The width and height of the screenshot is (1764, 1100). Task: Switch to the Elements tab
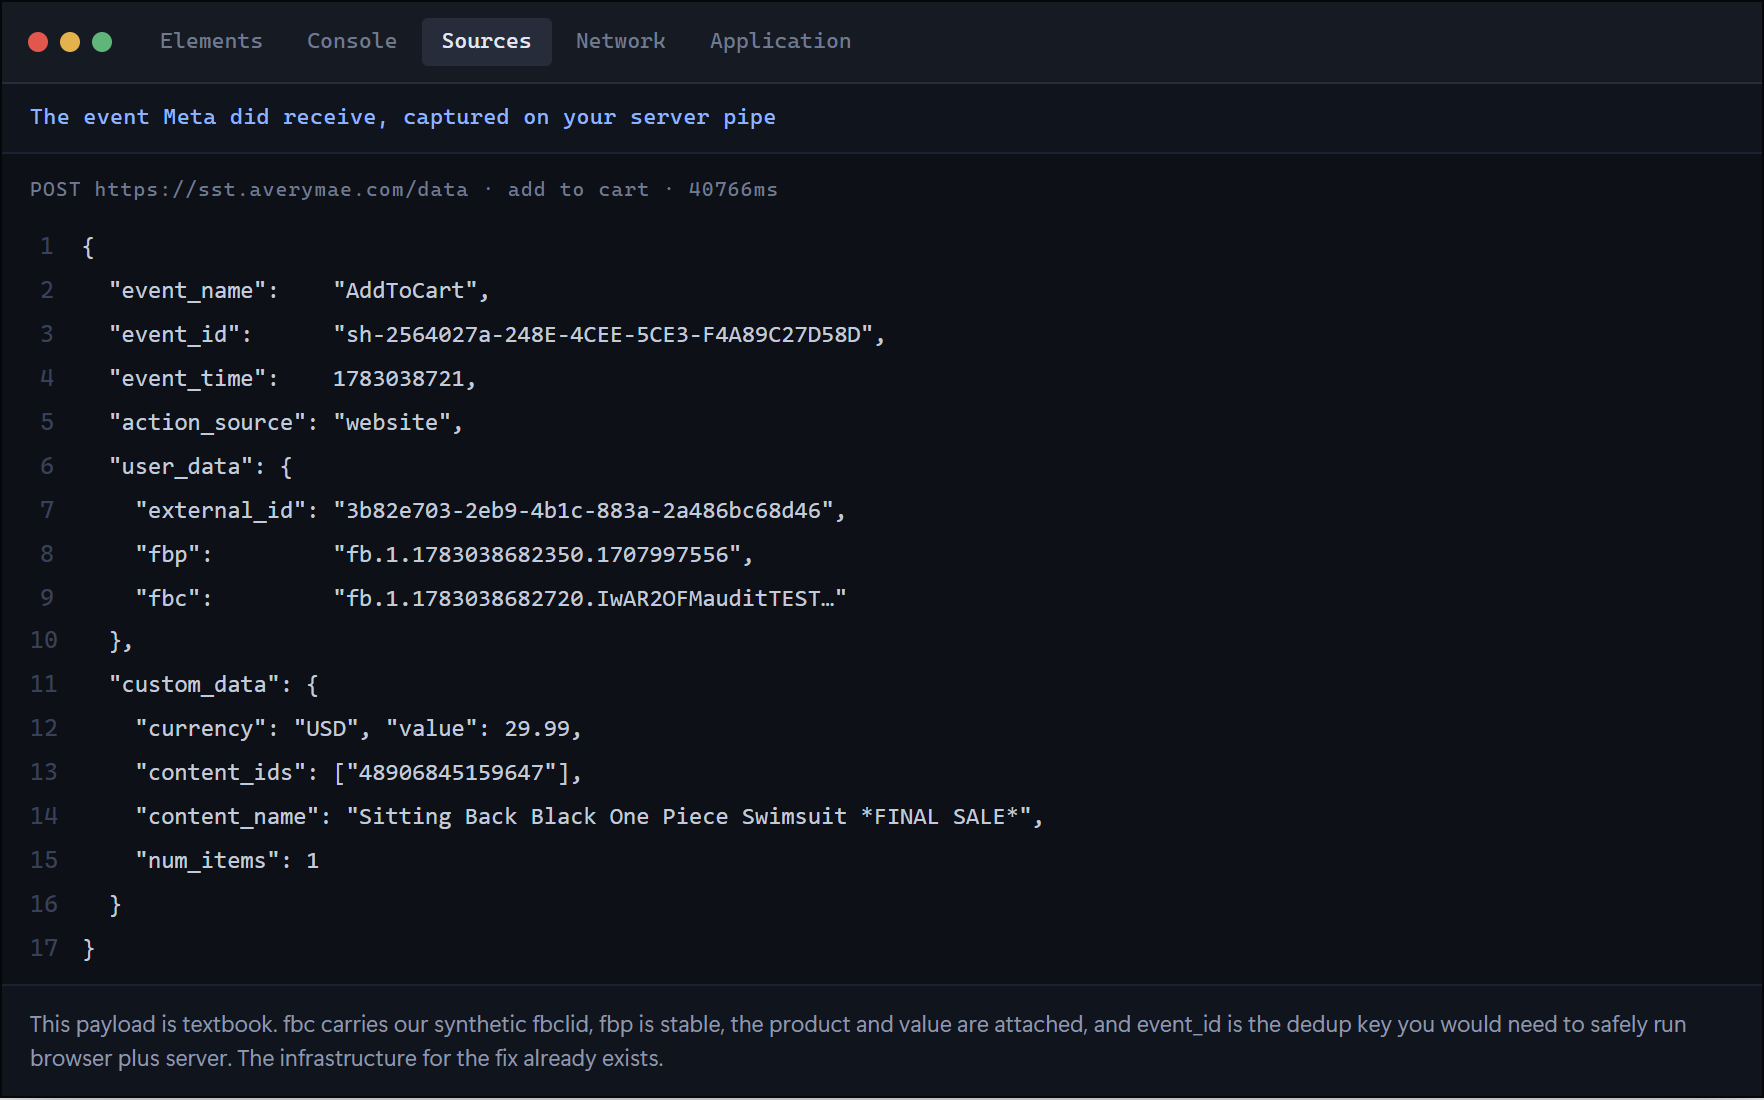click(211, 41)
